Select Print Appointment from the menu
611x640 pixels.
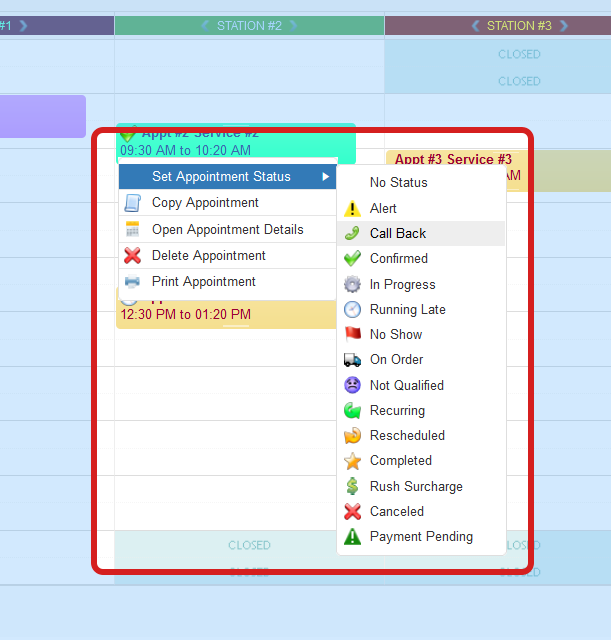click(203, 282)
